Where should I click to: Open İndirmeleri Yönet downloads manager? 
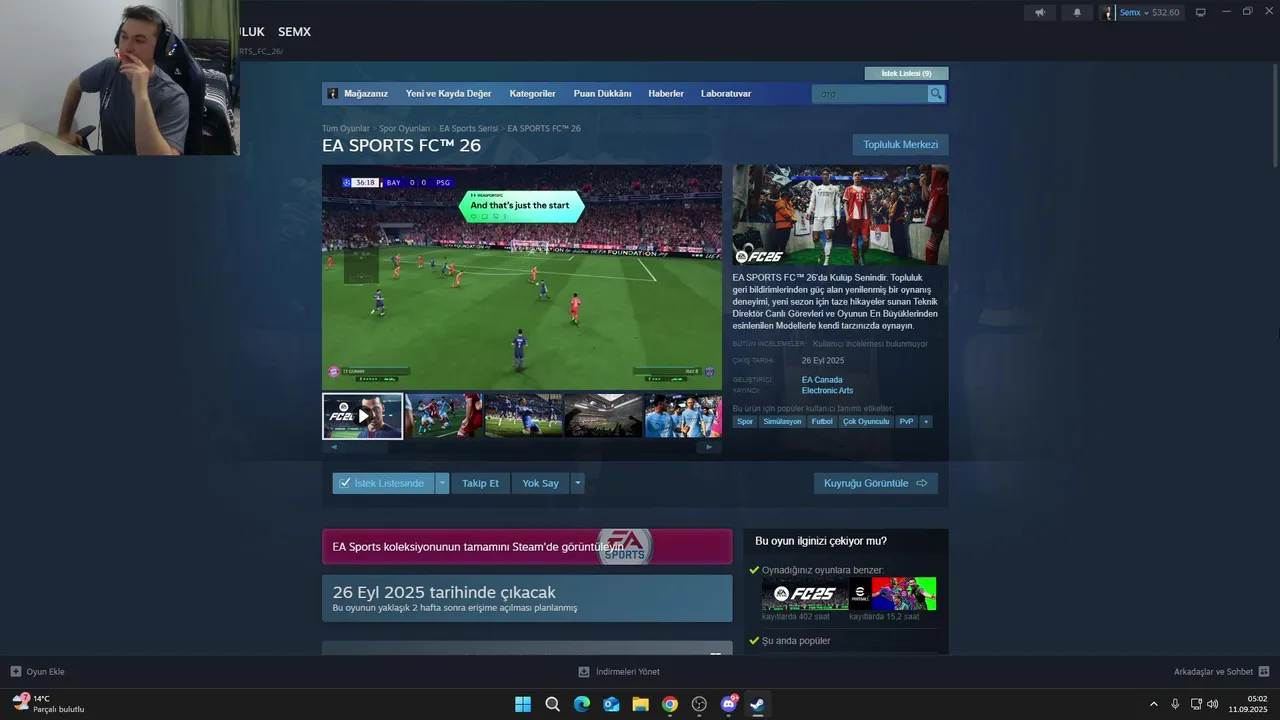coord(619,672)
